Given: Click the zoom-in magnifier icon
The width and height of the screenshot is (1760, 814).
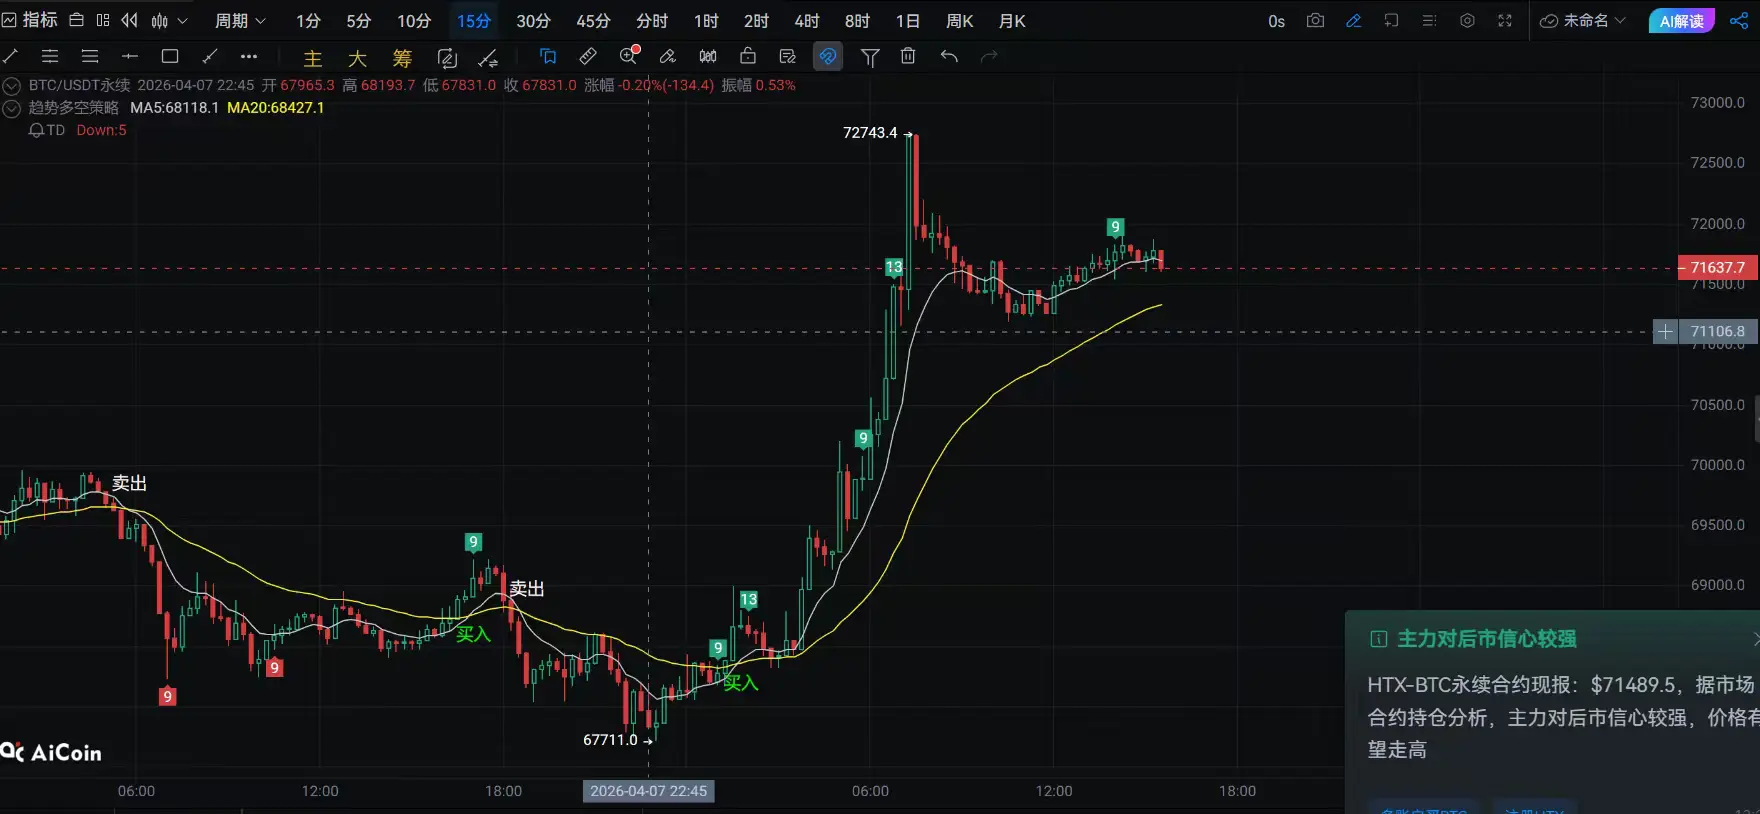Looking at the screenshot, I should tap(629, 56).
